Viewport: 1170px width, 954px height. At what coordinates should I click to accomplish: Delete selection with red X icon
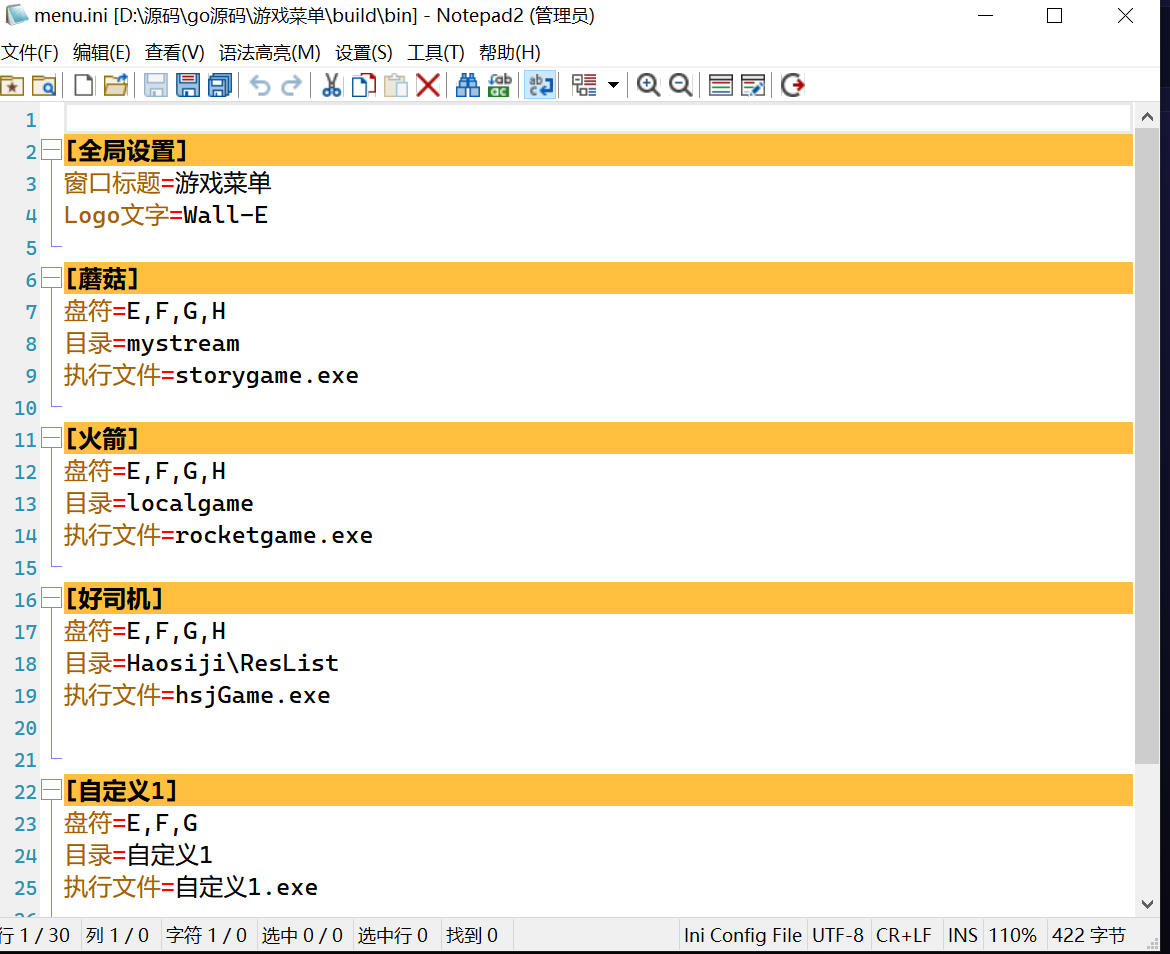(428, 85)
